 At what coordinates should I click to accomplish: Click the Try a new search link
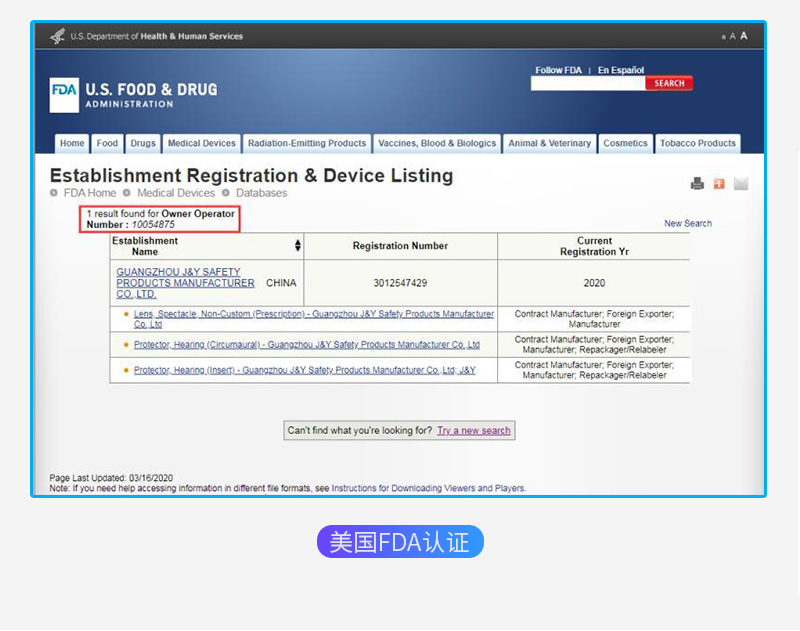pyautogui.click(x=474, y=431)
